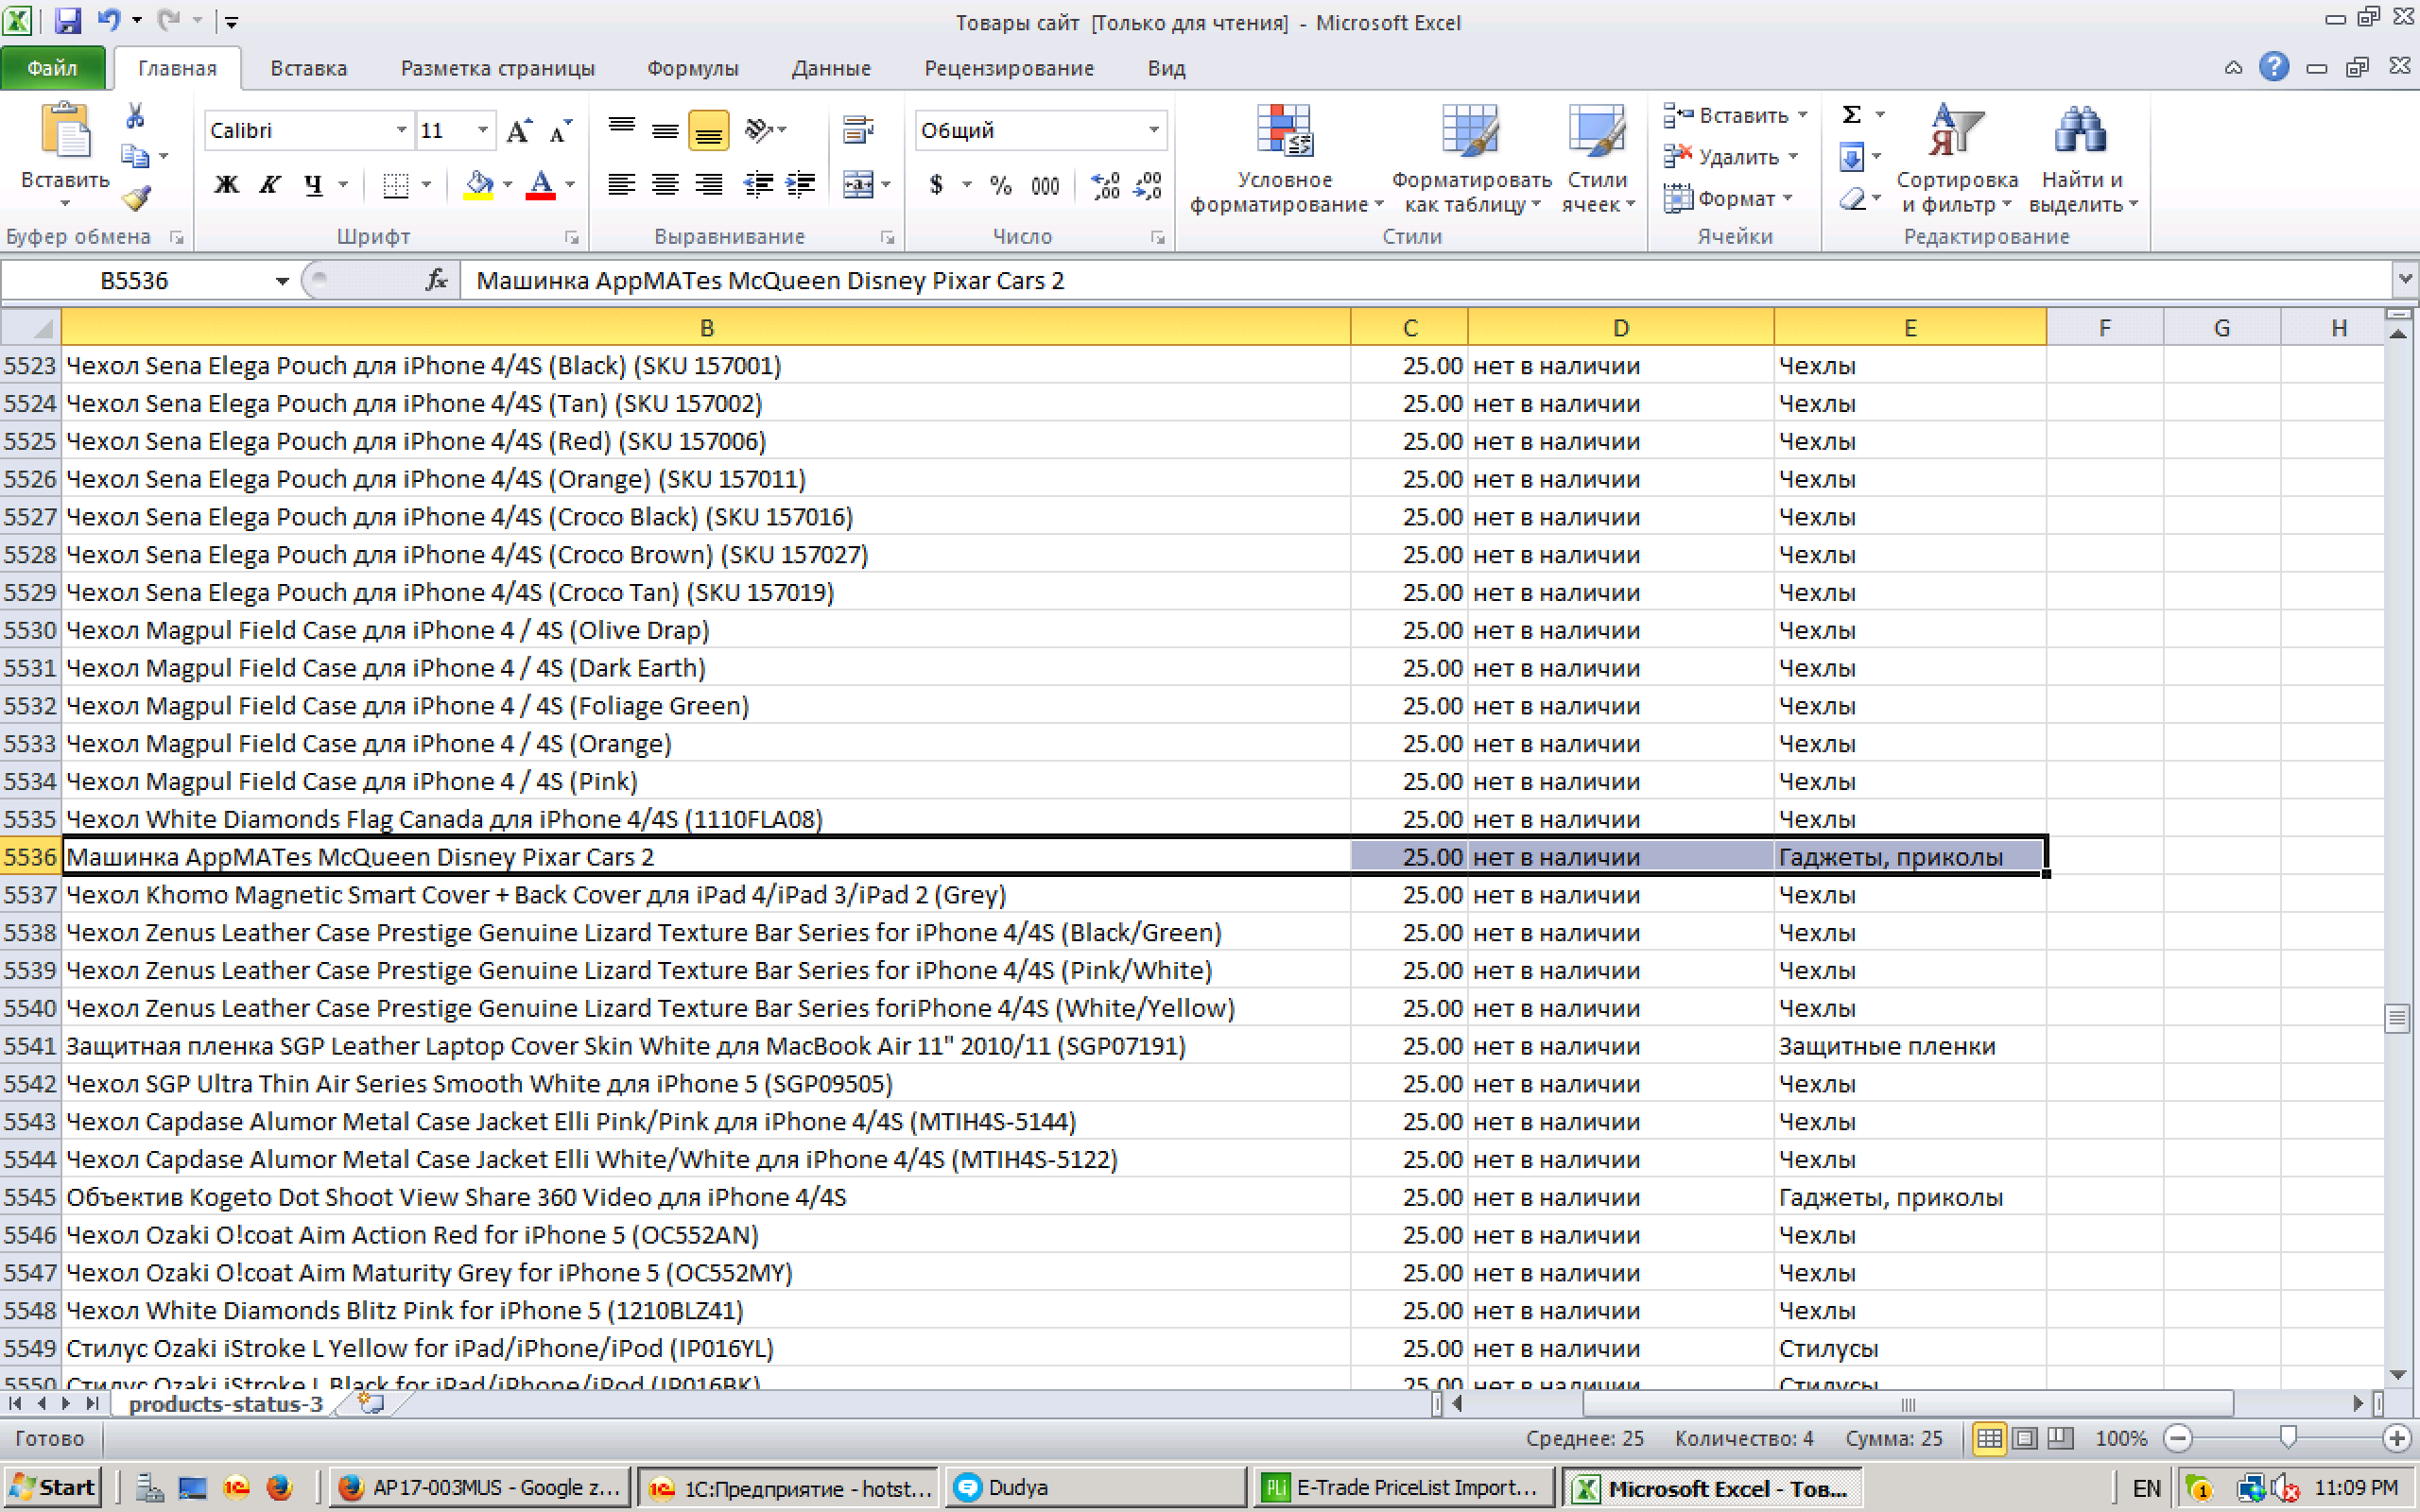This screenshot has height=1512, width=2420.
Task: Open Условное форматирование menu
Action: coord(1285,158)
